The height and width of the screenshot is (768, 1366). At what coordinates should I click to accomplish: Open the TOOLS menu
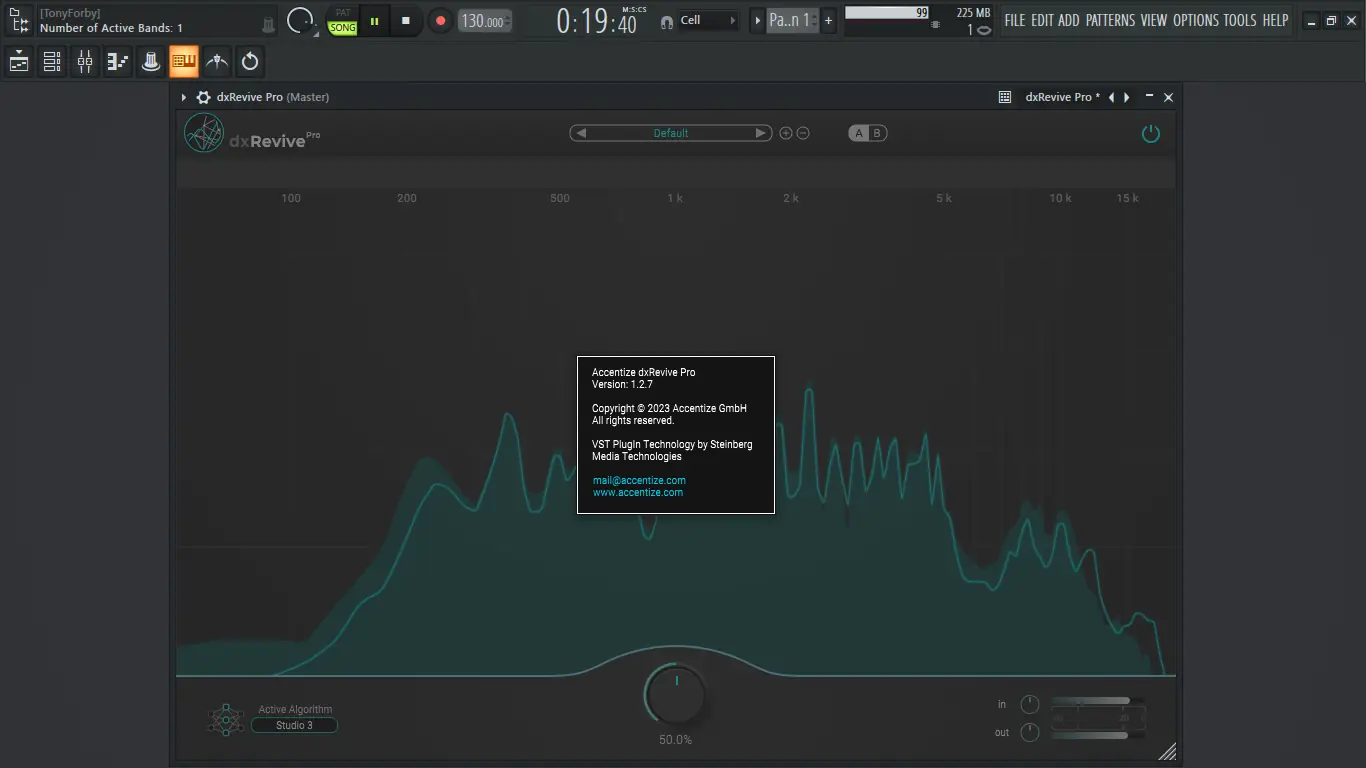point(1240,20)
